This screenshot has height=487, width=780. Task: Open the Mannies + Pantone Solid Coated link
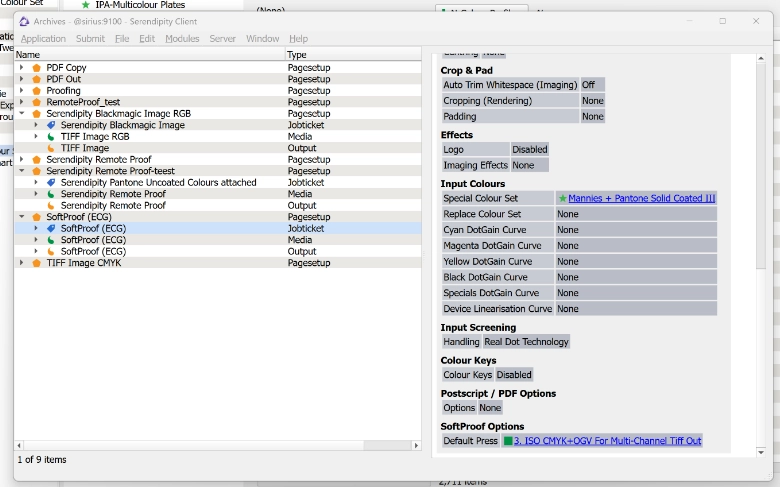tap(641, 199)
